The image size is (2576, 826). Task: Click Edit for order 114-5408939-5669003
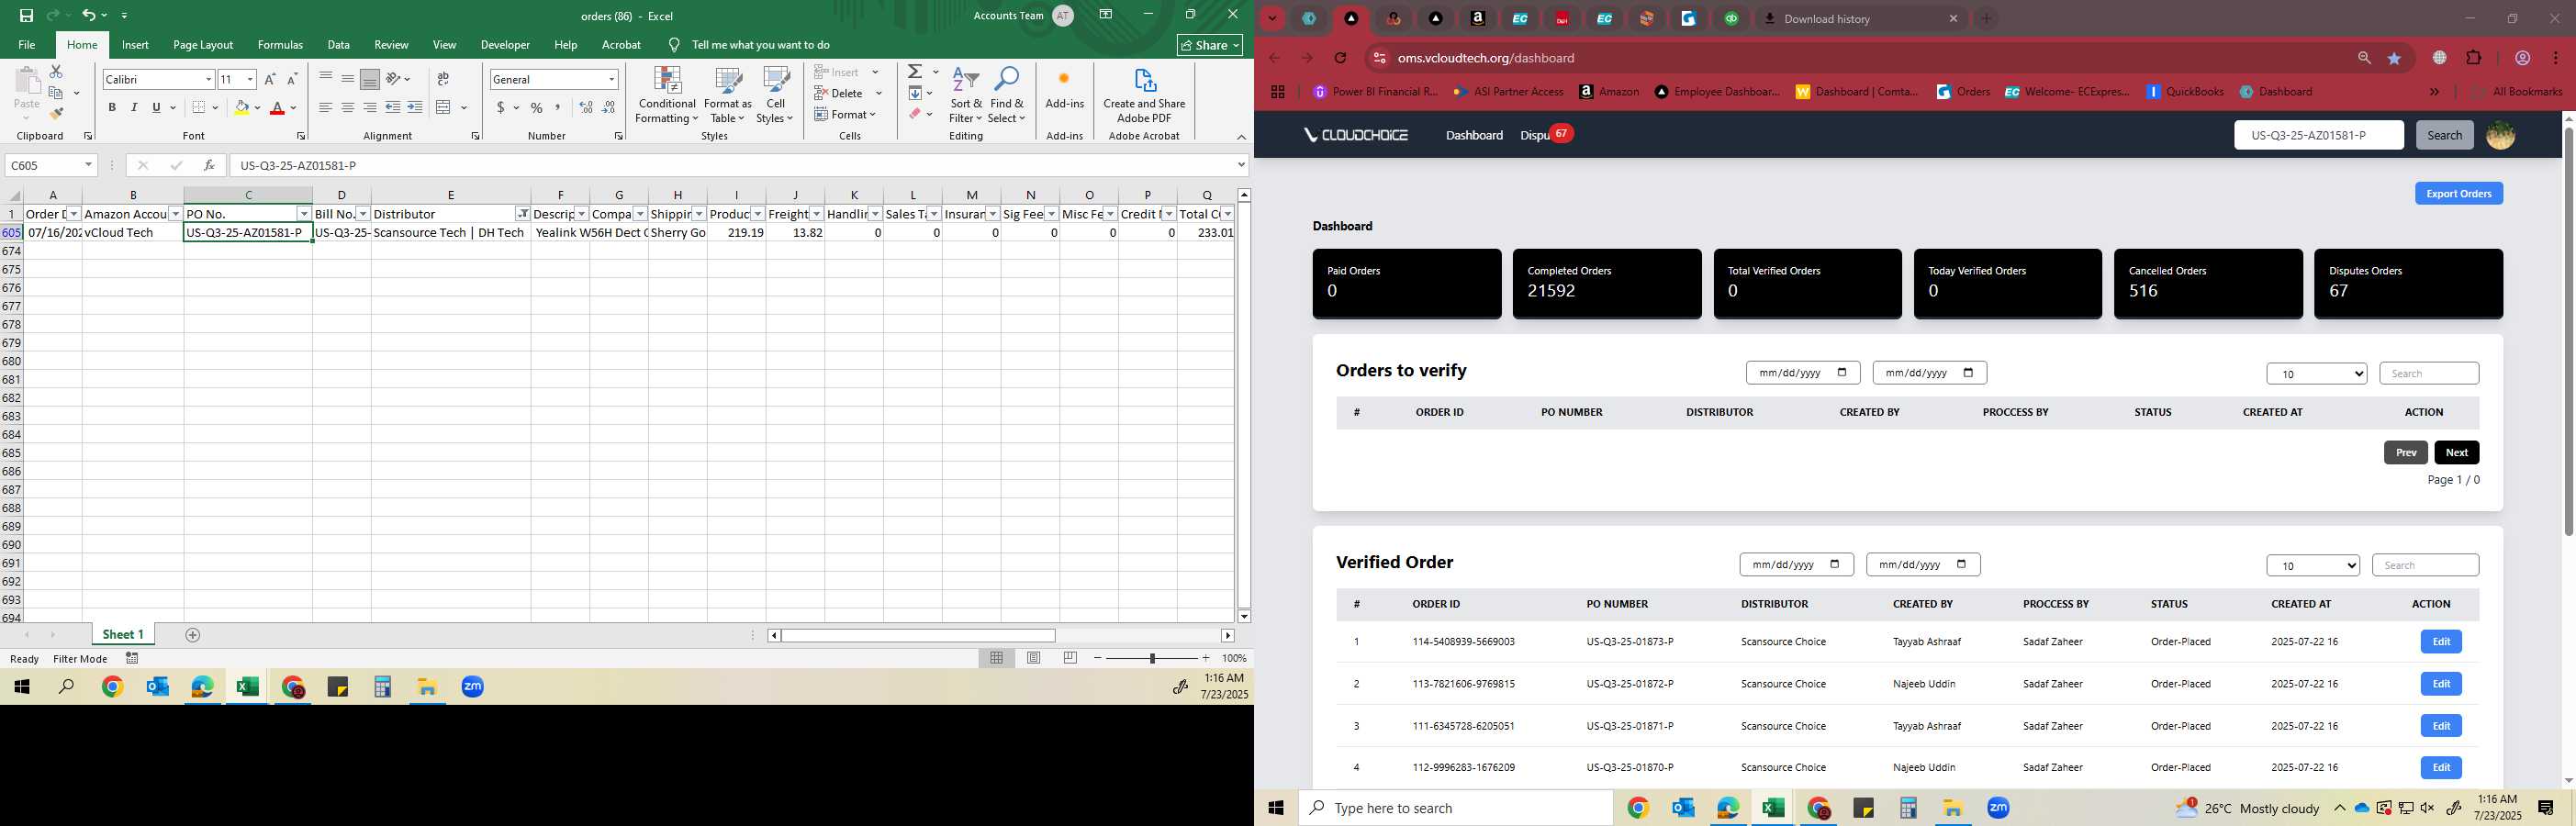coord(2440,642)
